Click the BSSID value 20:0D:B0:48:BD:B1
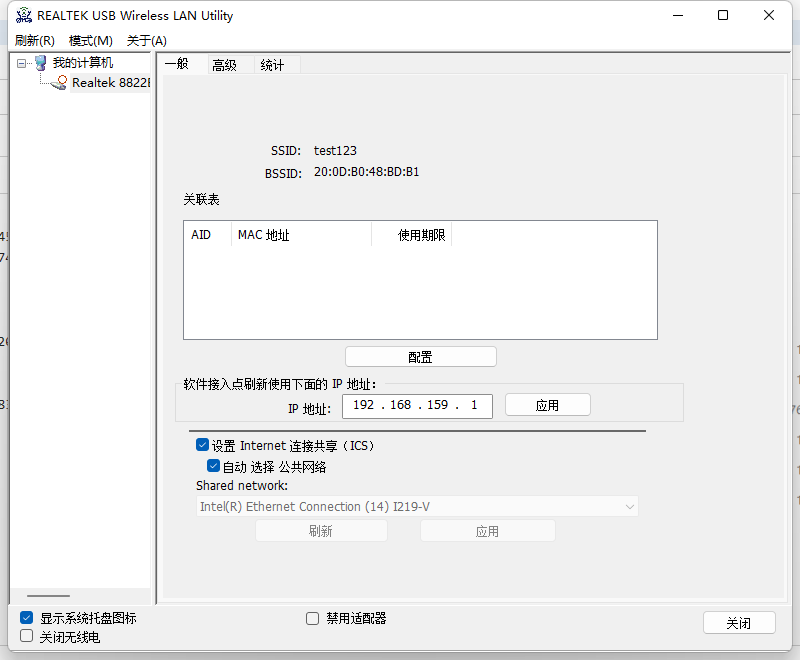This screenshot has height=660, width=800. (366, 172)
